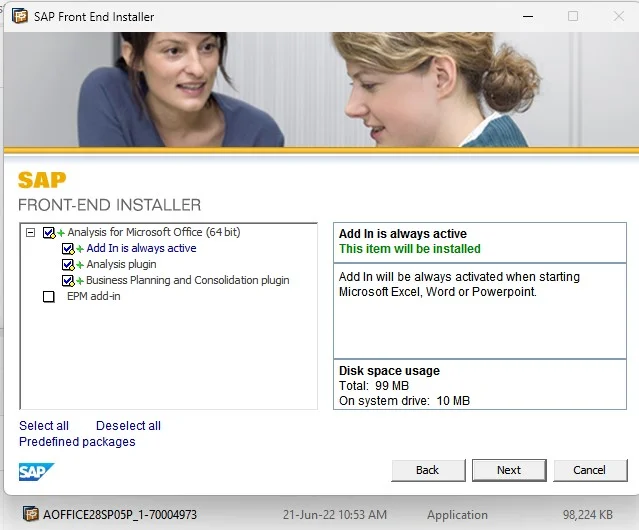
Task: Select the Analysis for Microsoft Office (64 bit) row
Action: coord(154,232)
